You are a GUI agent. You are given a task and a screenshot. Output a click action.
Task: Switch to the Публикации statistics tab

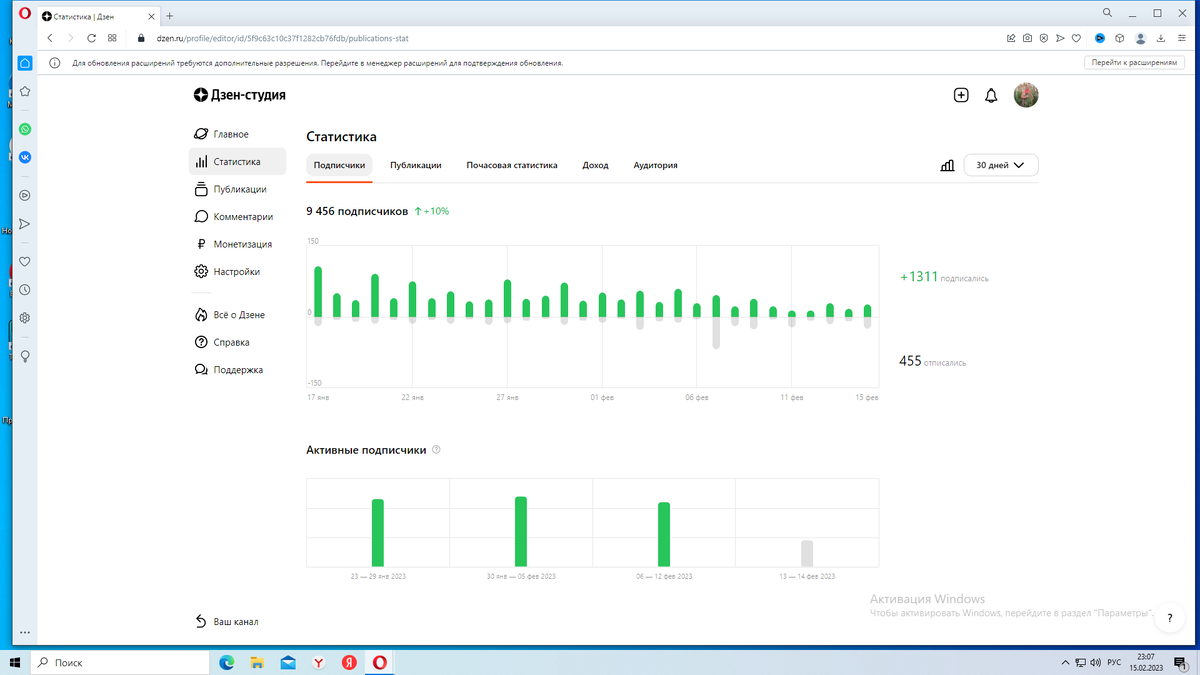(x=416, y=165)
